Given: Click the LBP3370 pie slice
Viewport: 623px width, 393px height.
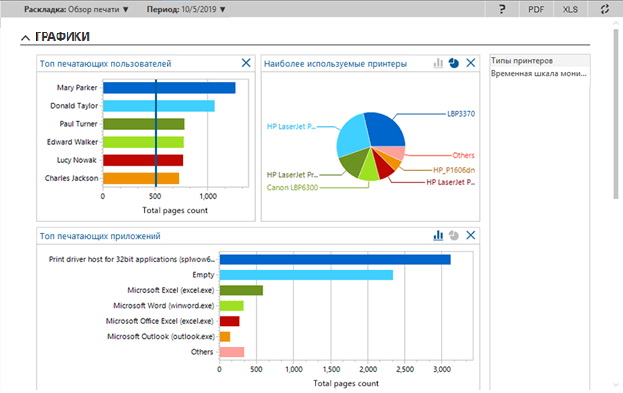Looking at the screenshot, I should (383, 129).
